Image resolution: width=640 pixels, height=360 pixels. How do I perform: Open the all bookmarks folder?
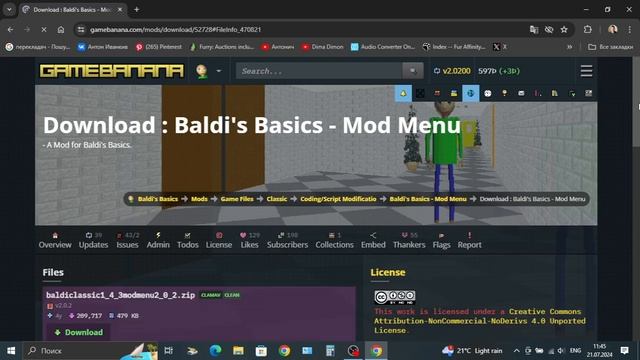(x=611, y=47)
